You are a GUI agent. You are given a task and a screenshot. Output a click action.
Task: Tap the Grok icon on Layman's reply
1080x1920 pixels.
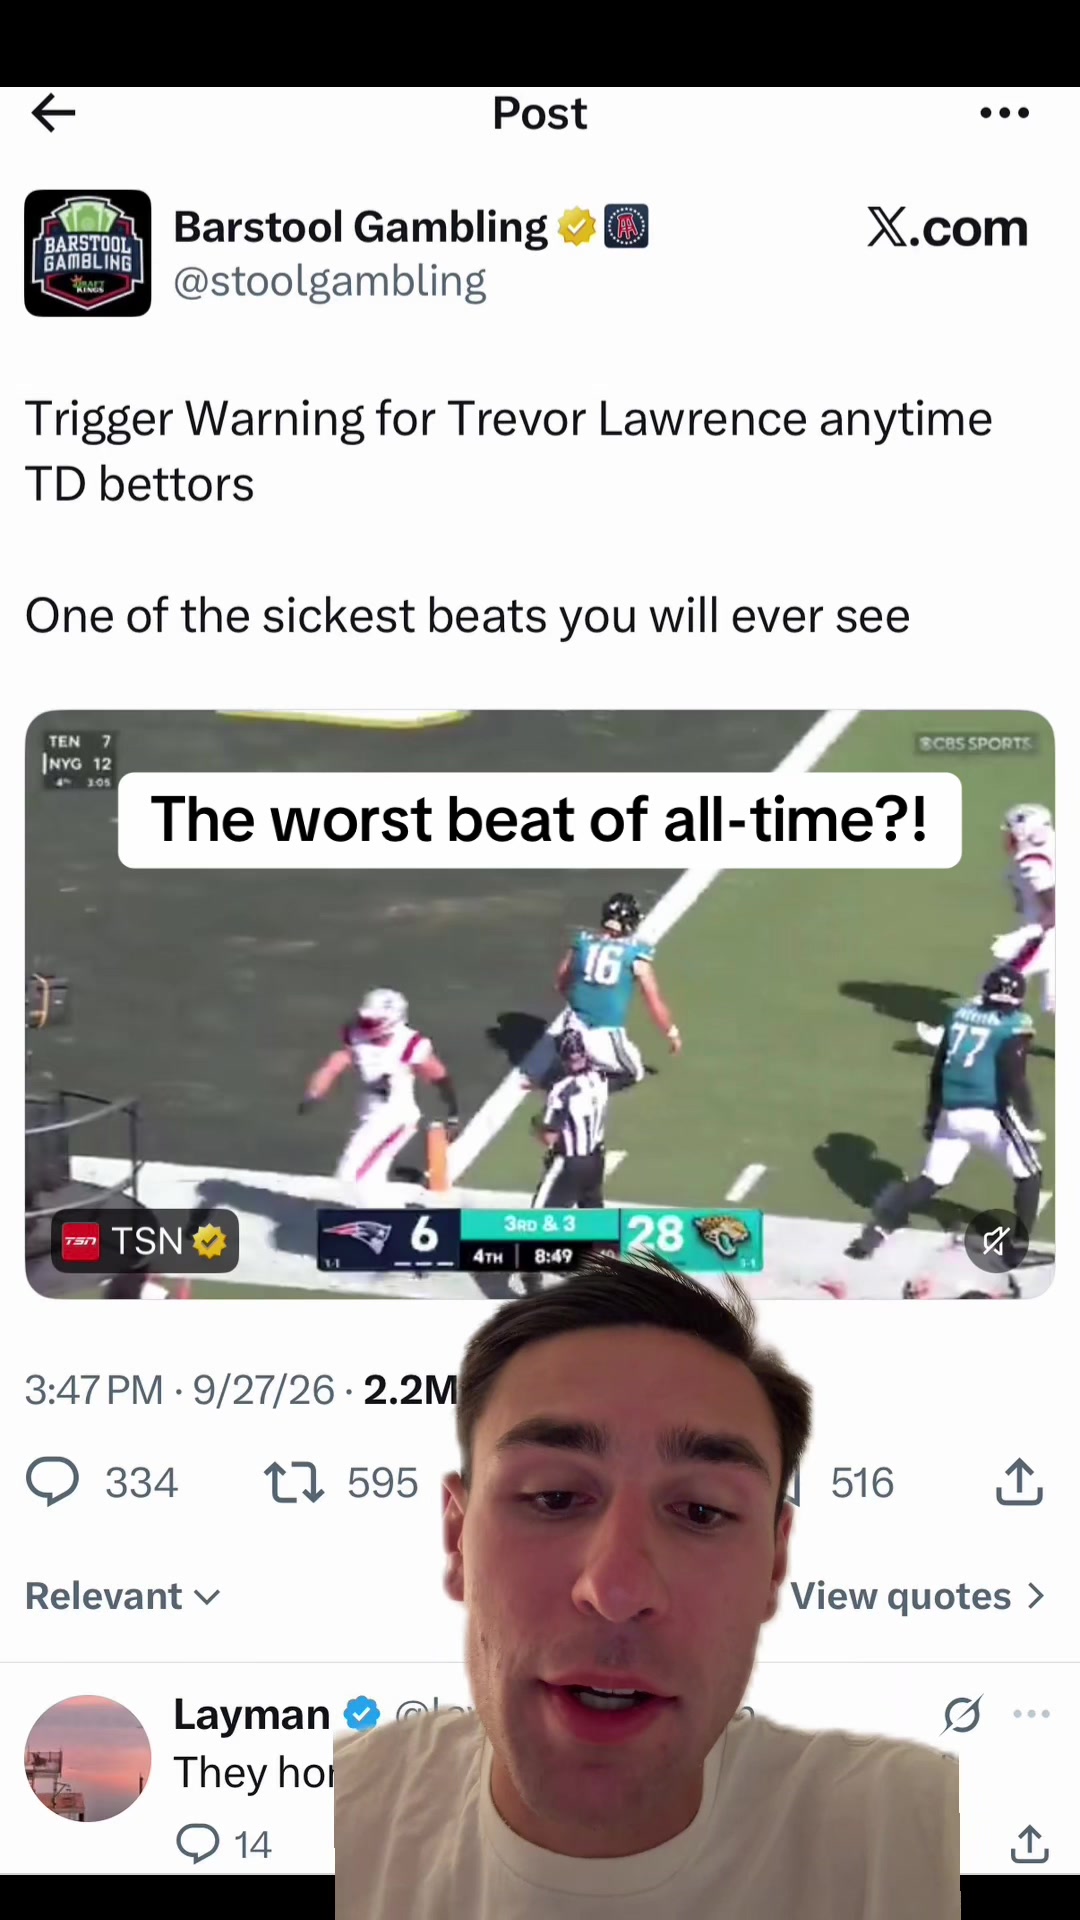click(962, 1714)
